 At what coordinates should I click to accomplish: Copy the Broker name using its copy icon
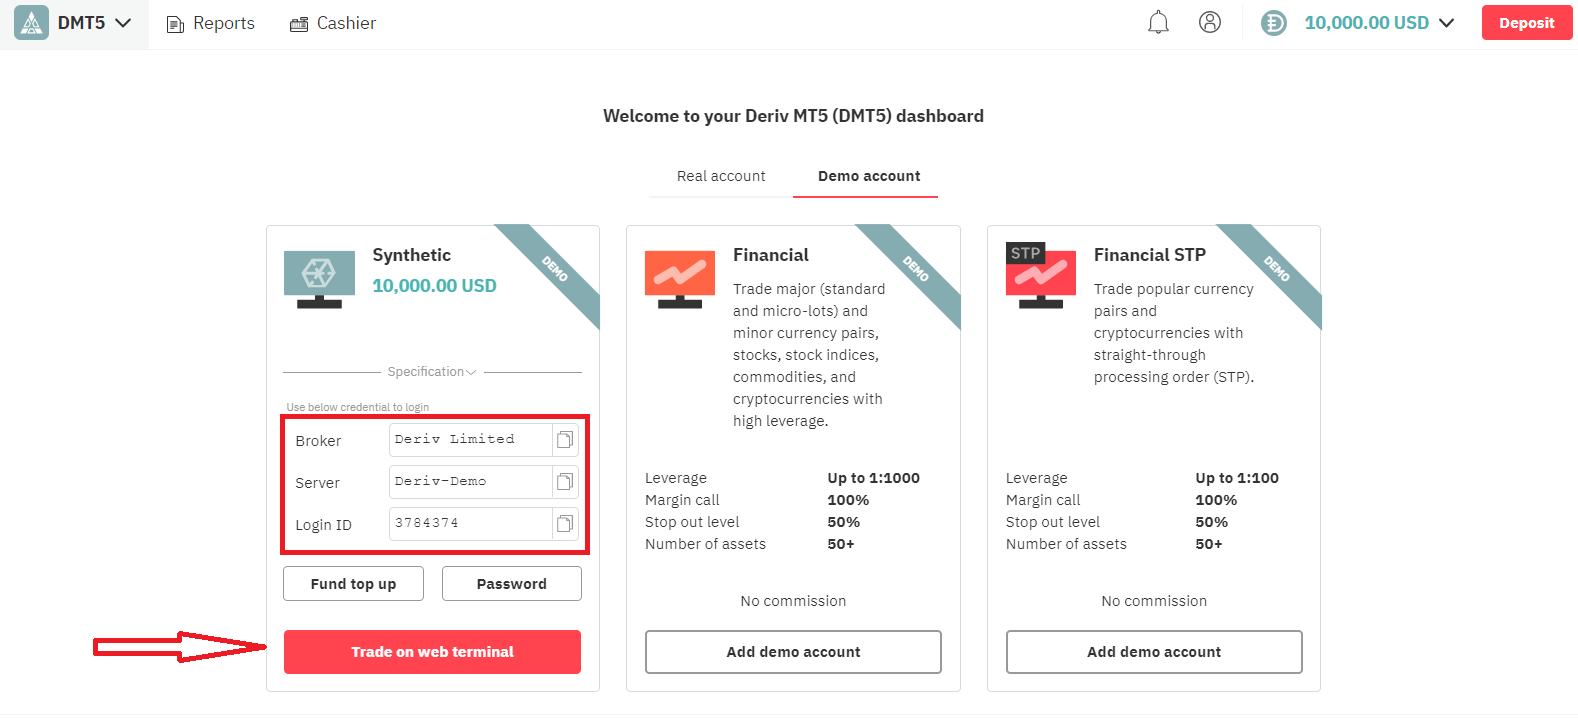[565, 439]
